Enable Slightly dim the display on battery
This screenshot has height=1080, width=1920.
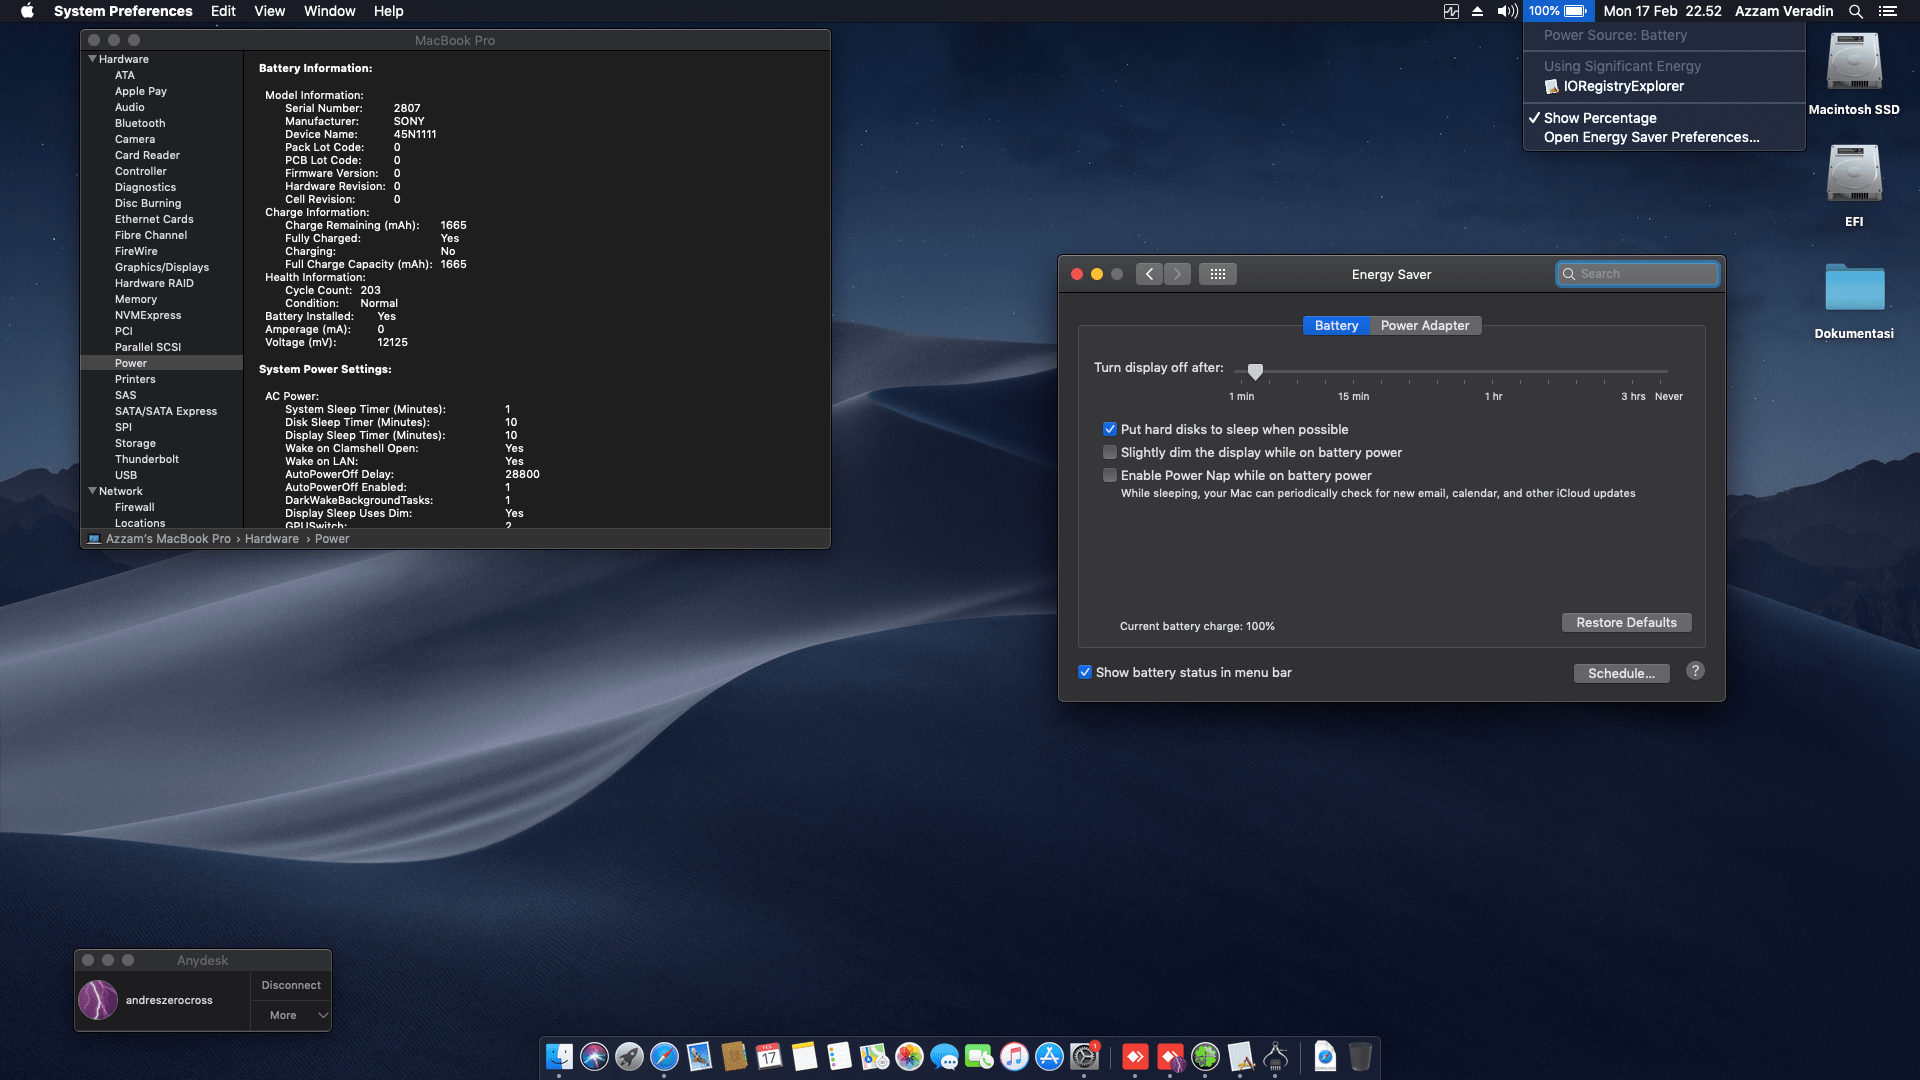click(x=1110, y=452)
